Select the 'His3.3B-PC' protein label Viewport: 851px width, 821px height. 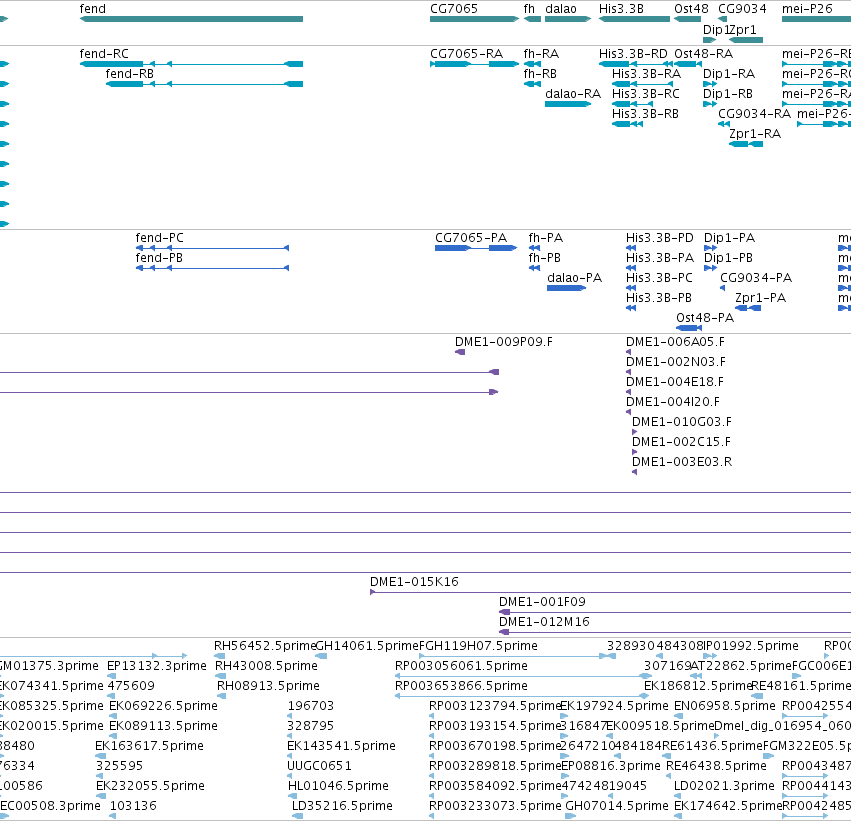(x=659, y=278)
